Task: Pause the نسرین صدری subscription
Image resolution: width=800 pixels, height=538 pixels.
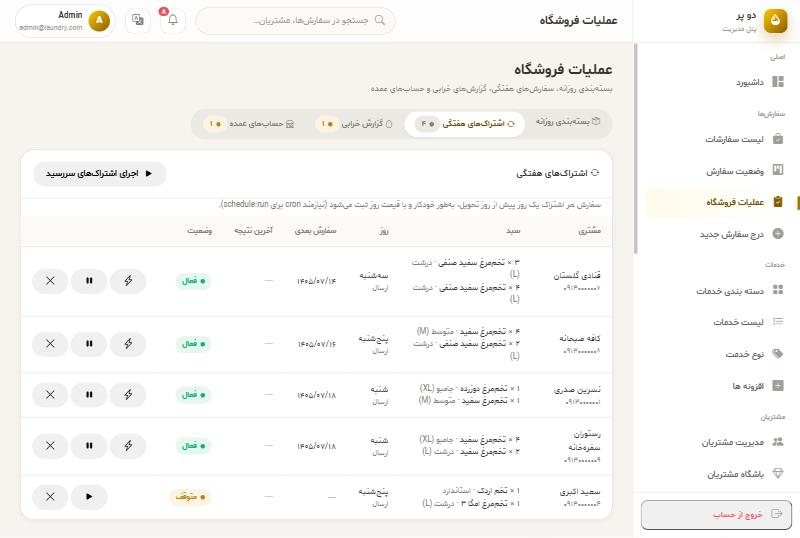Action: pyautogui.click(x=89, y=395)
